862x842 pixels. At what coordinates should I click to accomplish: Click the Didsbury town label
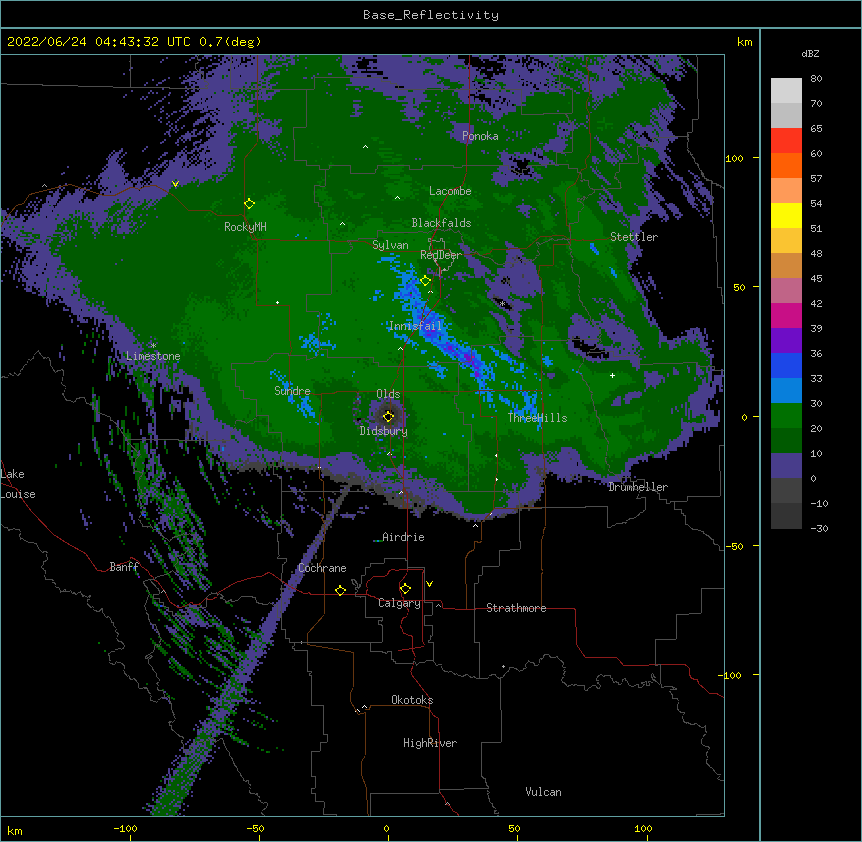[x=384, y=431]
